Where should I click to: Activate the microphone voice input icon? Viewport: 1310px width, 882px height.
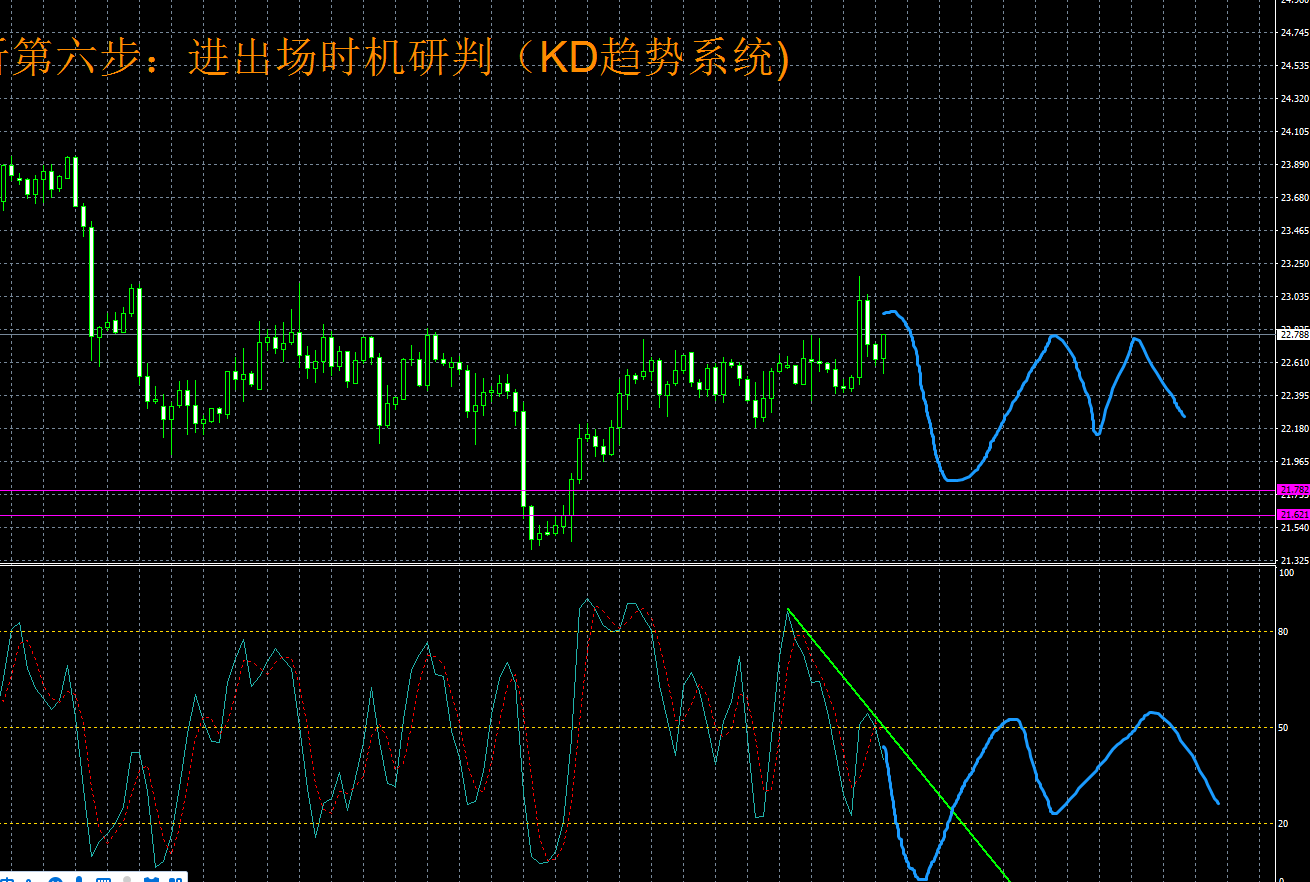pos(79,879)
